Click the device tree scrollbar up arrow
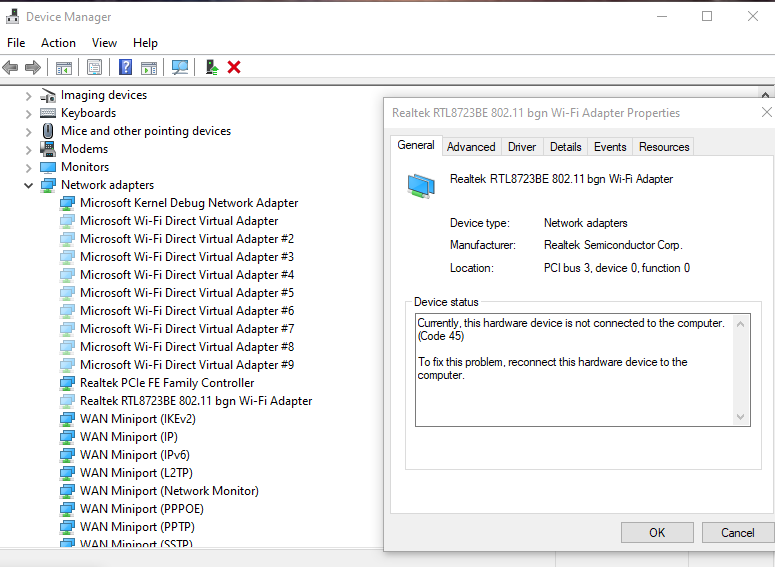 [x=765, y=94]
